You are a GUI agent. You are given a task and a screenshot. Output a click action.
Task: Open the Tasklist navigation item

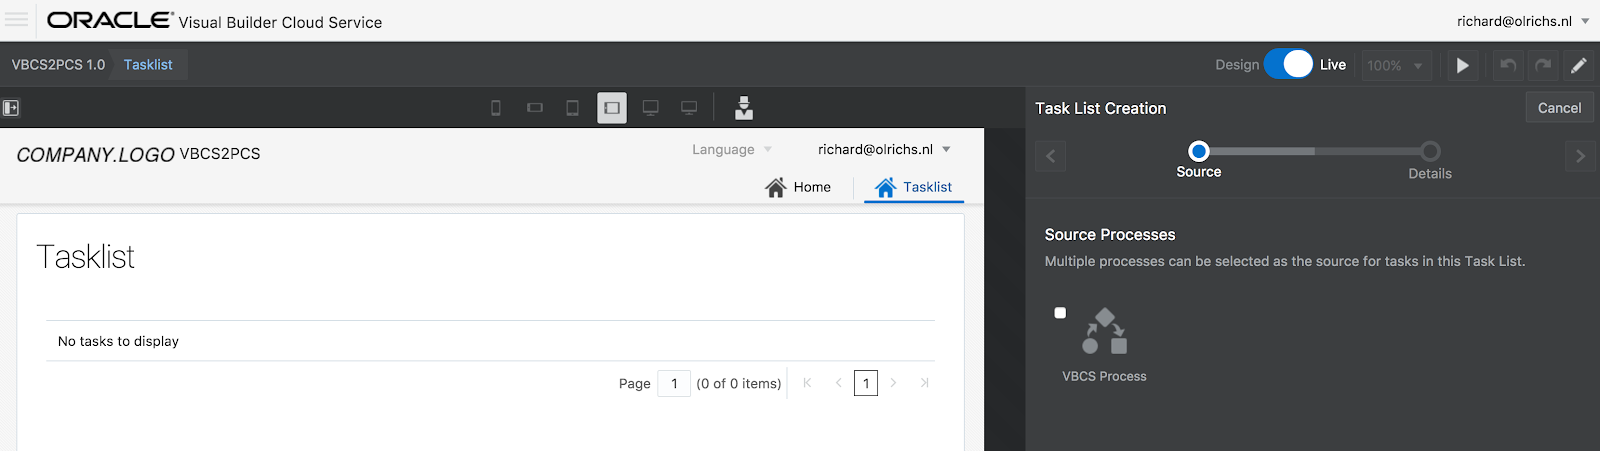pyautogui.click(x=913, y=187)
